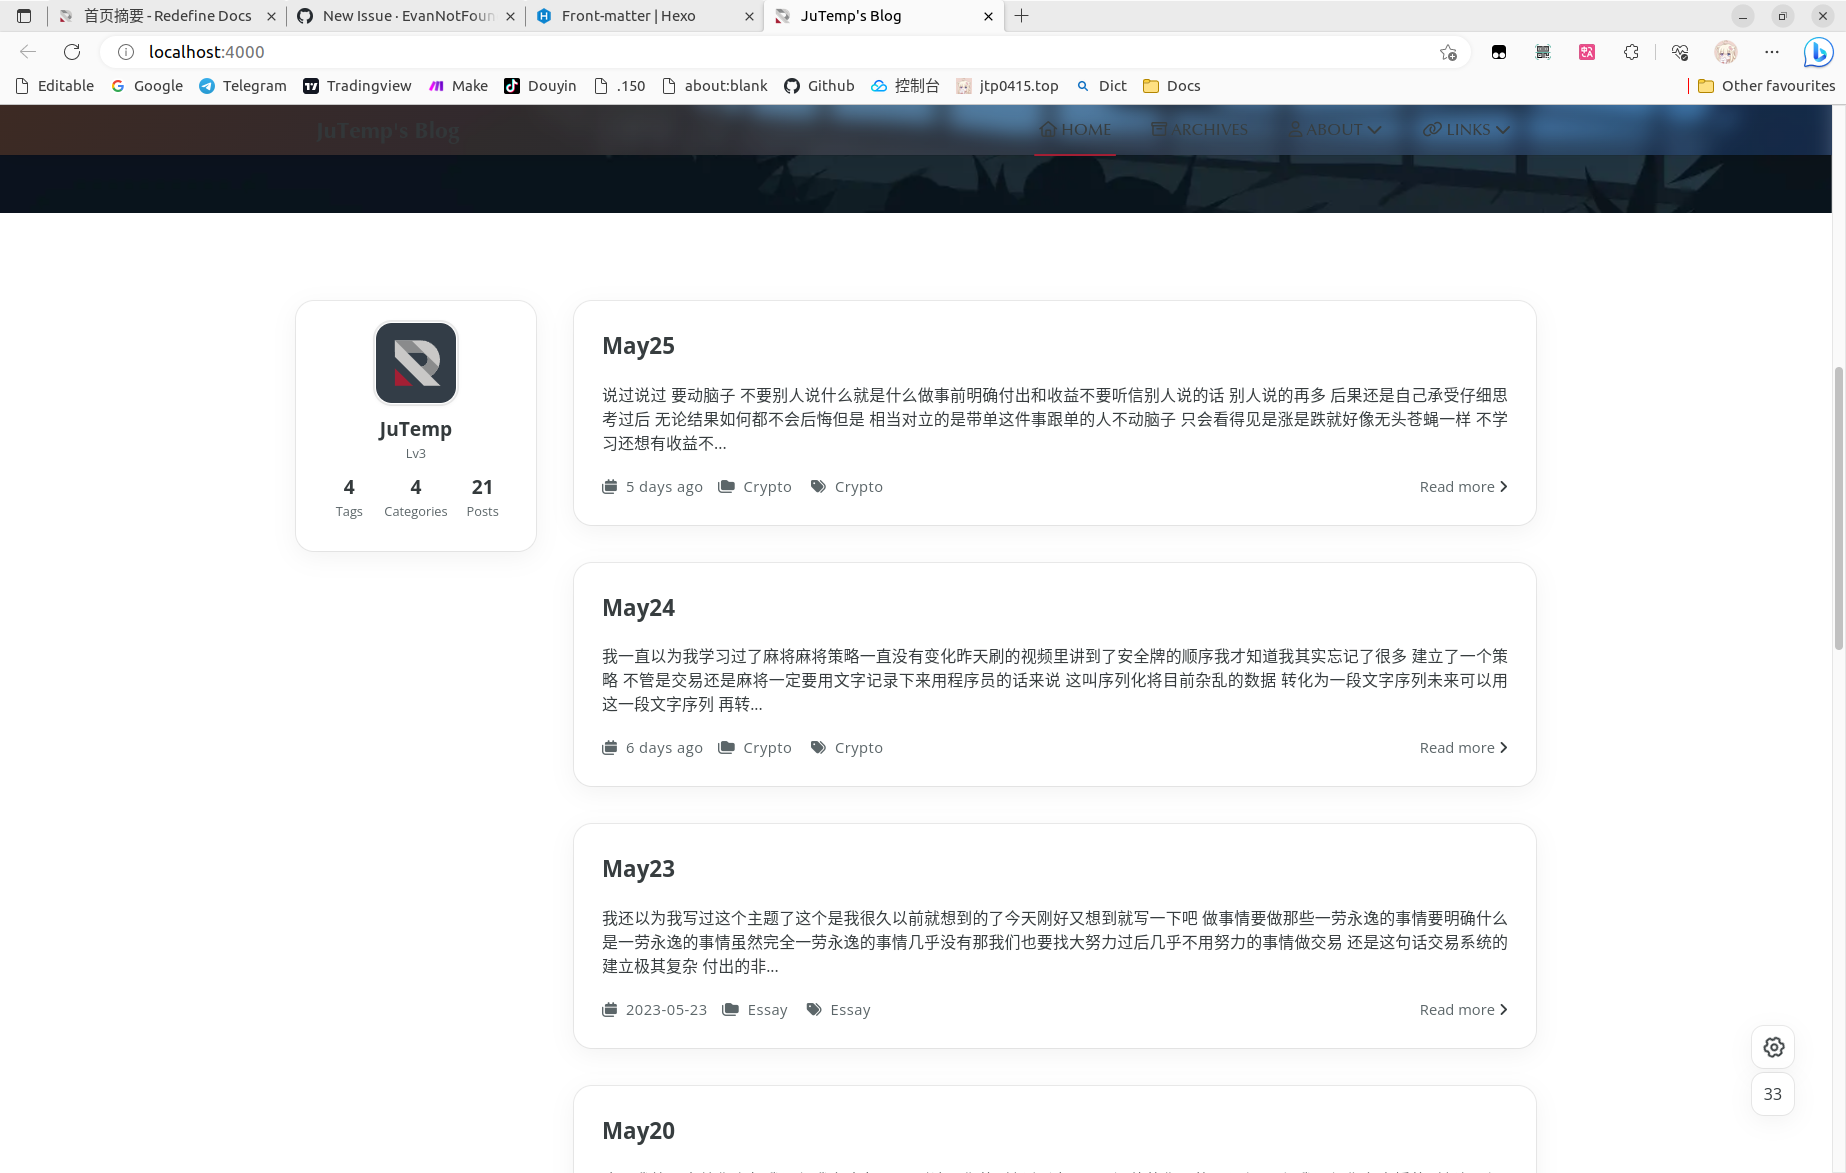
Task: Expand the LINKS dropdown menu
Action: click(1466, 129)
